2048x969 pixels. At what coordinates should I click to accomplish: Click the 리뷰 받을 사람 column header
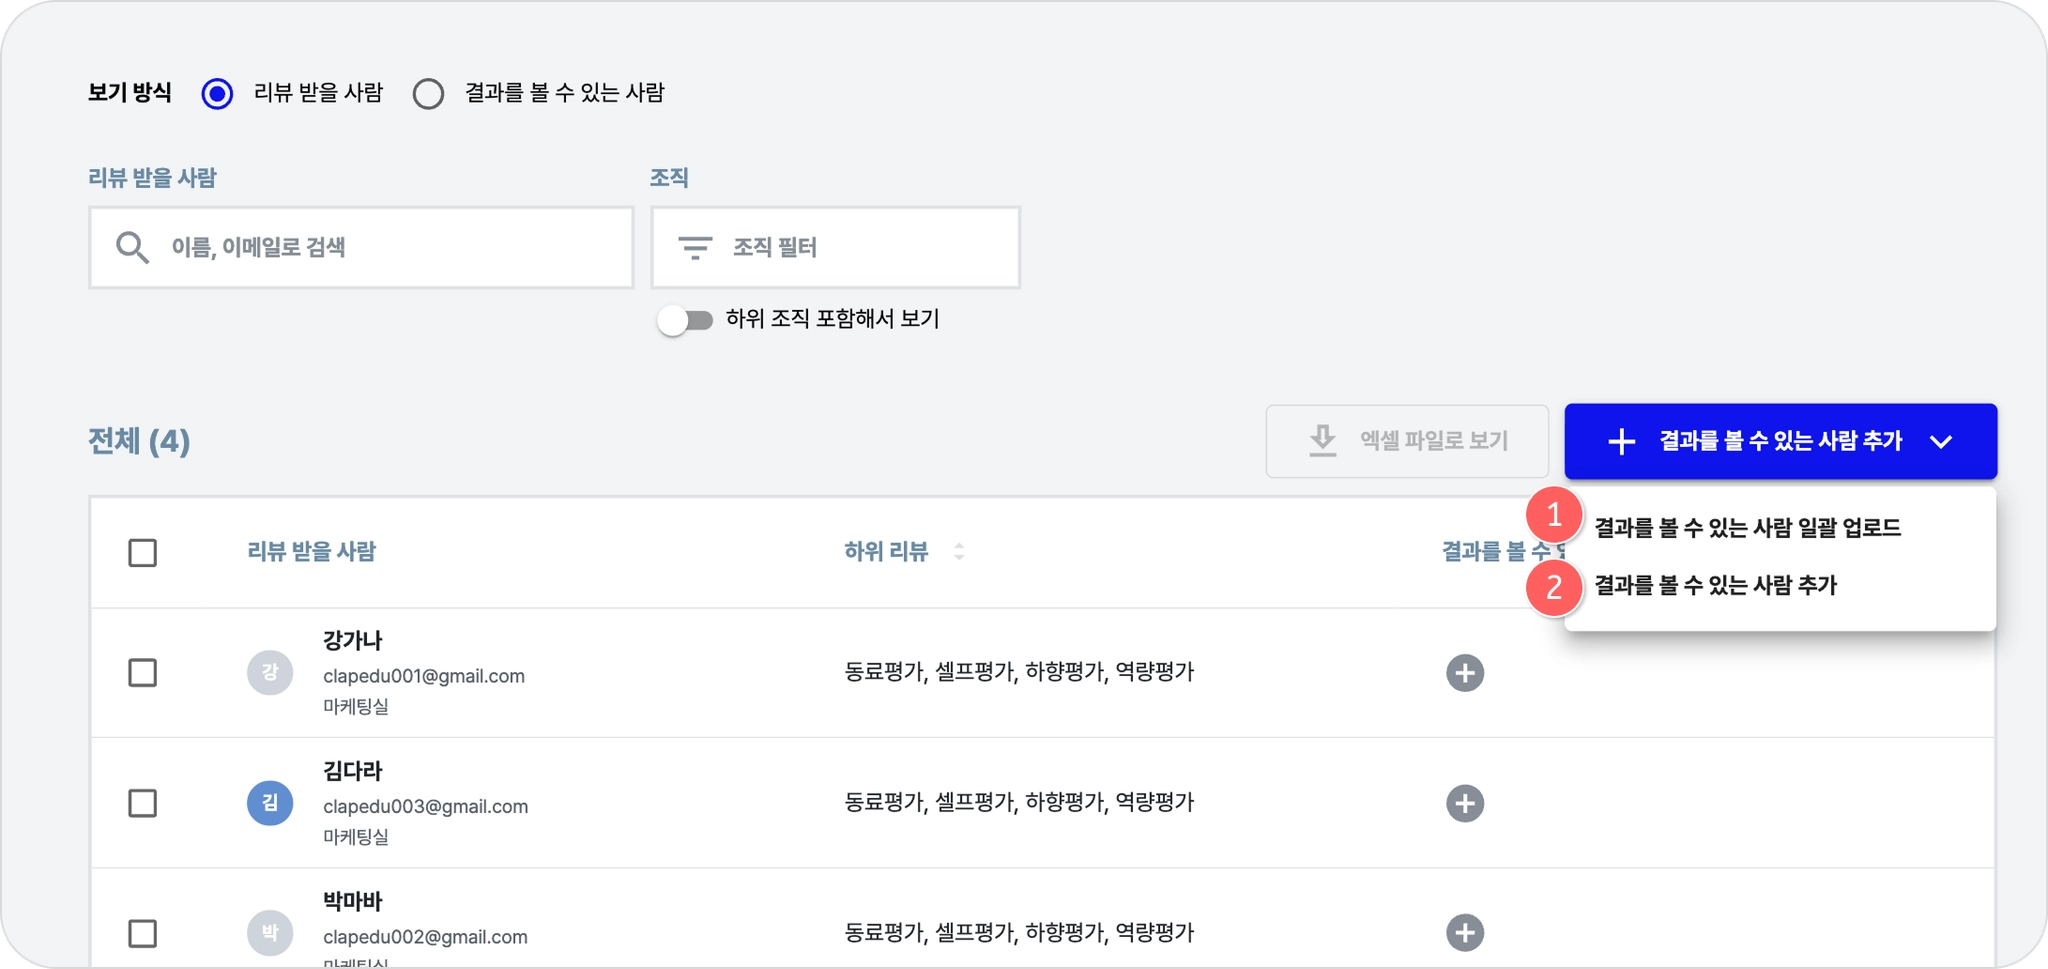(311, 551)
